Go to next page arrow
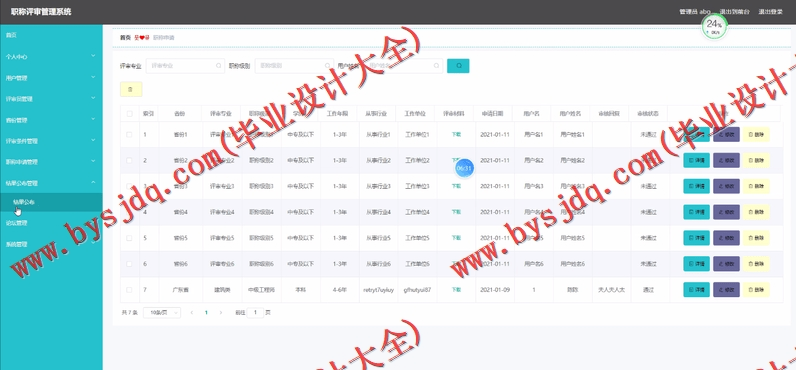Viewport: 796px width, 370px height. pyautogui.click(x=220, y=313)
